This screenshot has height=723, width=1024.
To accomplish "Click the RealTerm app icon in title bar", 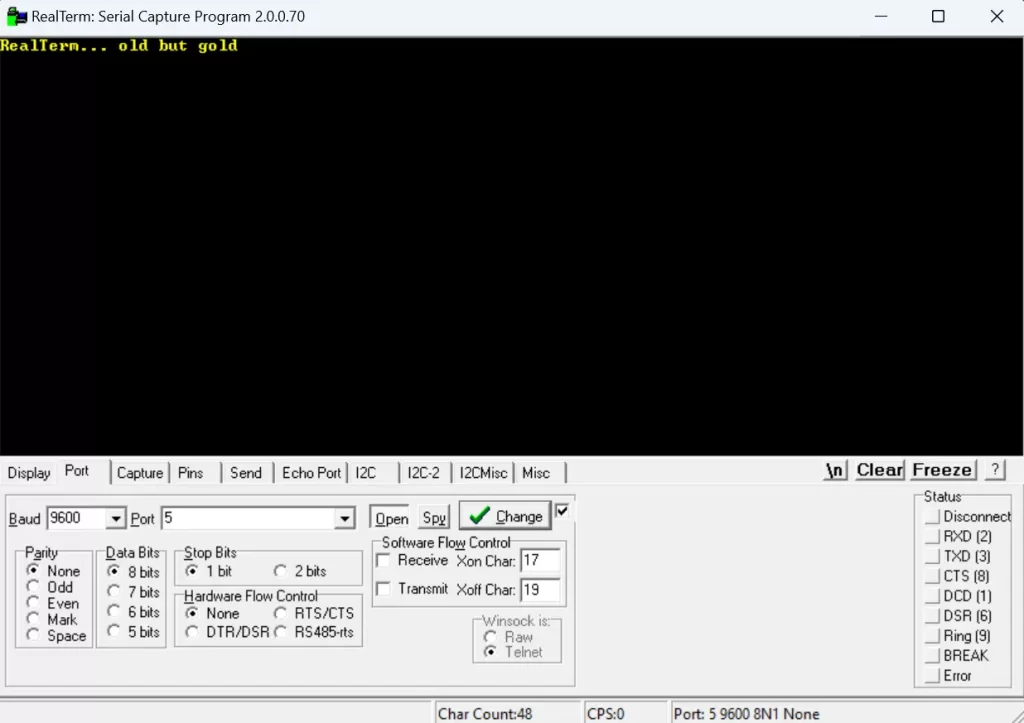I will (x=16, y=16).
